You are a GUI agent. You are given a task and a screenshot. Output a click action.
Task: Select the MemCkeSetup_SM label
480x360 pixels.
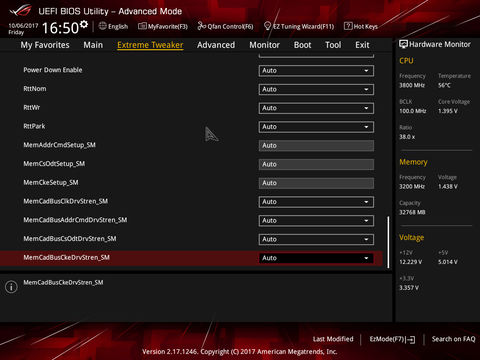(51, 182)
